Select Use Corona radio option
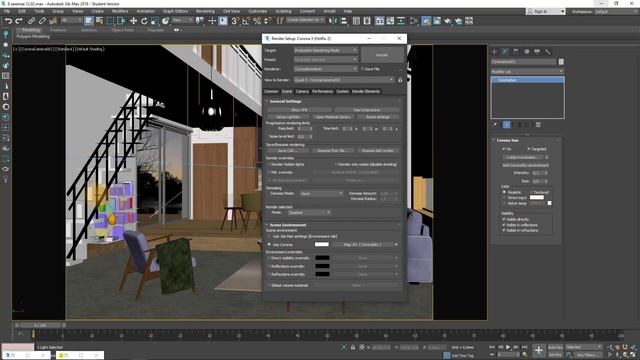Viewport: 640px width, 360px height. 269,244
